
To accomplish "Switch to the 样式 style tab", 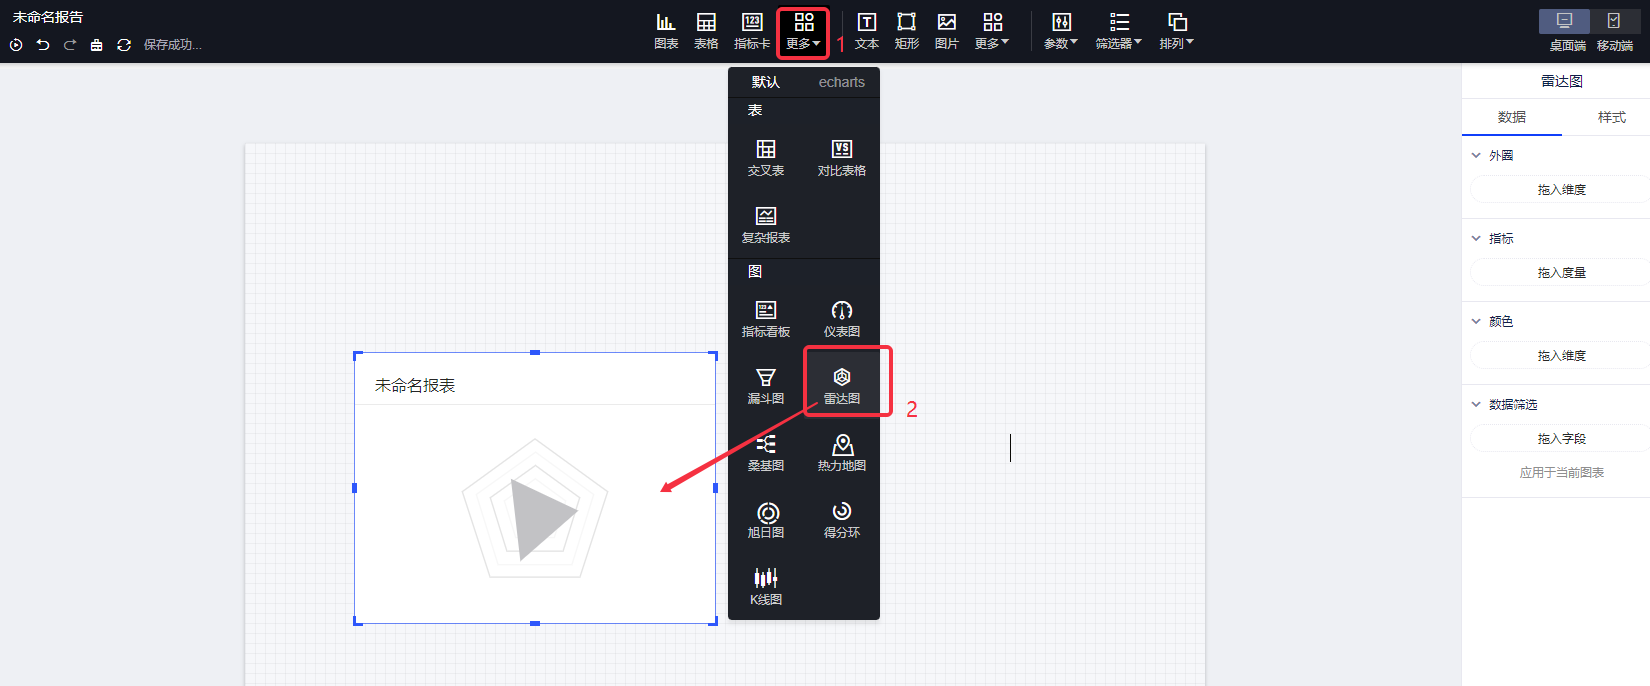I will (1611, 117).
